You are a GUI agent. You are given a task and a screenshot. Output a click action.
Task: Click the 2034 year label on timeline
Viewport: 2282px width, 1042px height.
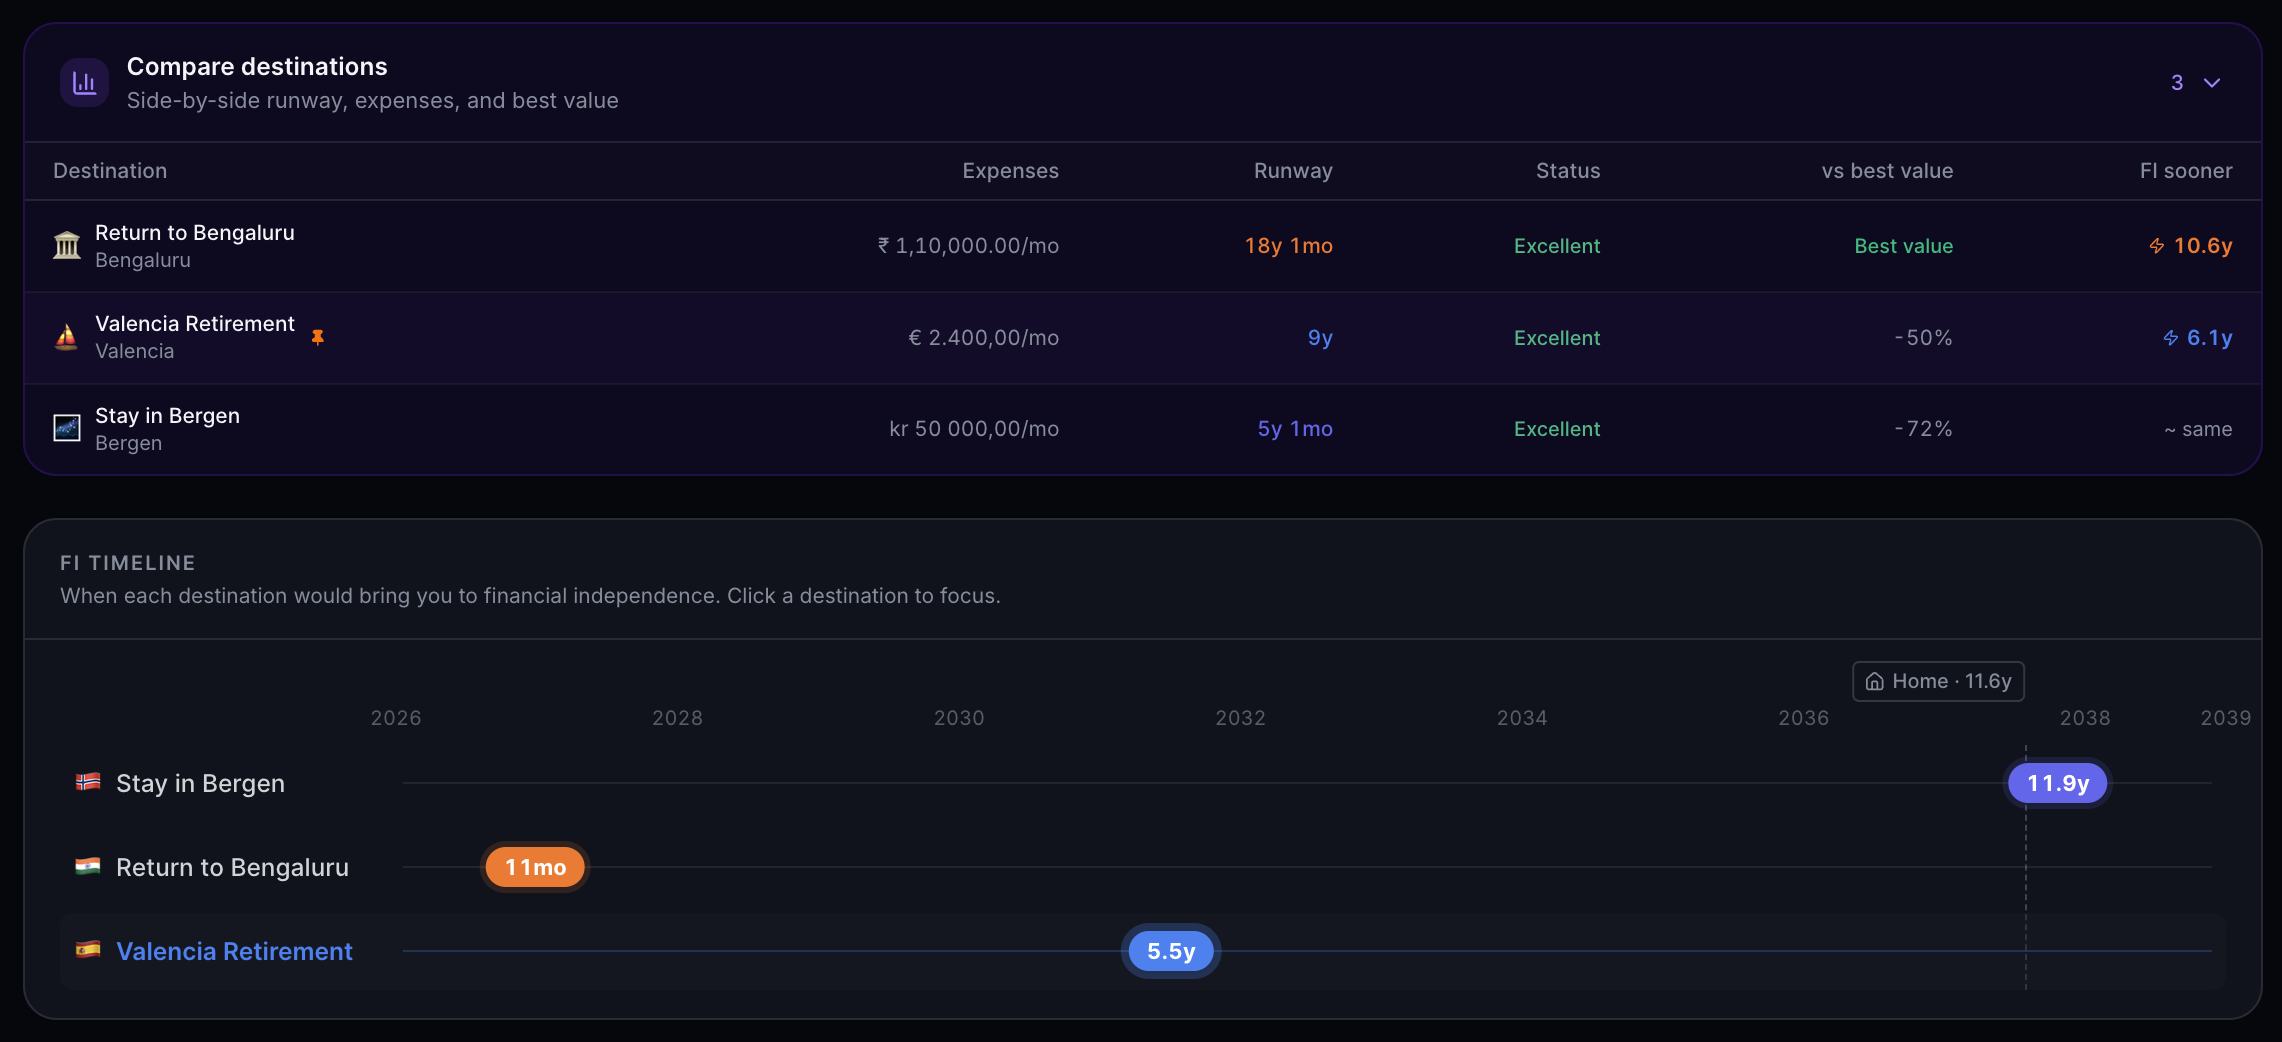1522,718
